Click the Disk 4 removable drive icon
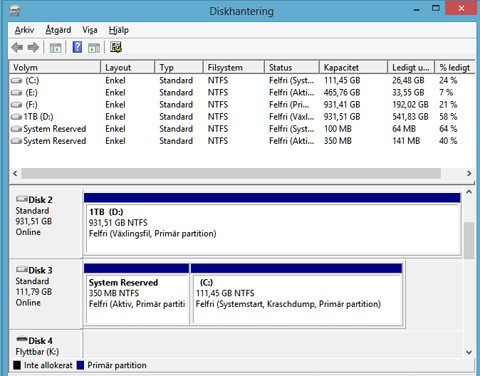 click(22, 339)
